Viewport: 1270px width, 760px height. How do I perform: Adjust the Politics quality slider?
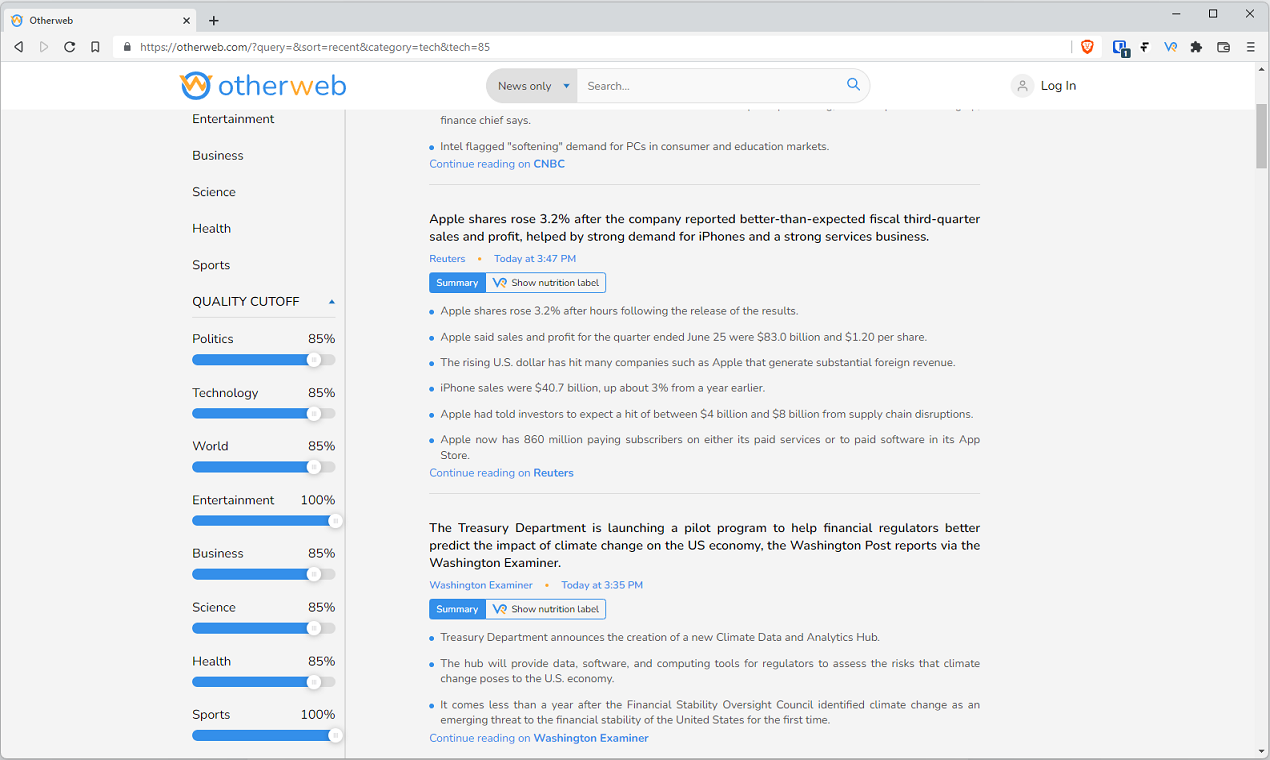coord(314,360)
